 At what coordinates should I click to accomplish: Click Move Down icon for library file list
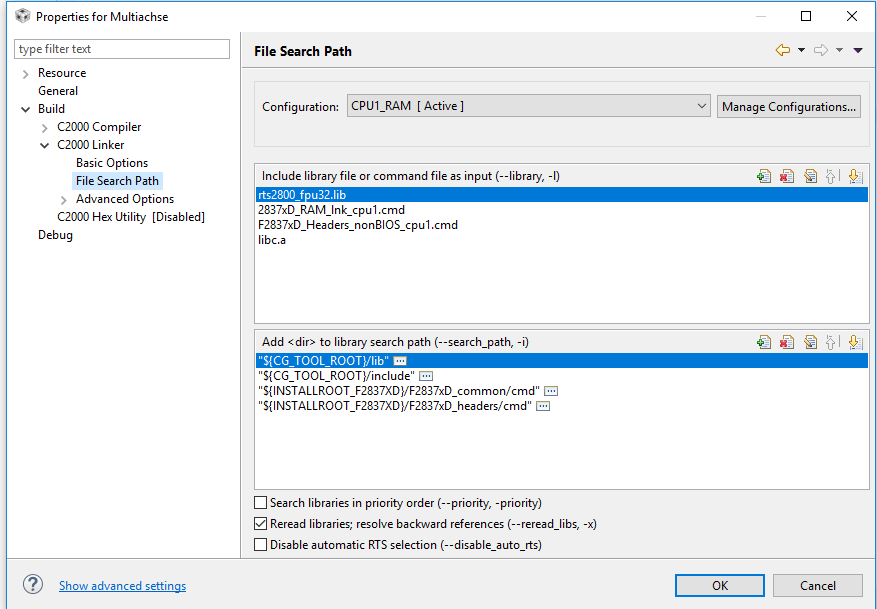[x=855, y=177]
